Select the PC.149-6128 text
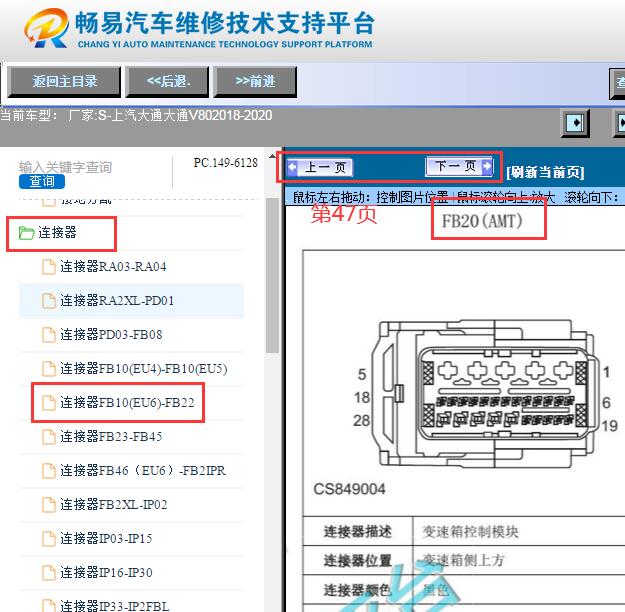 pyautogui.click(x=226, y=163)
